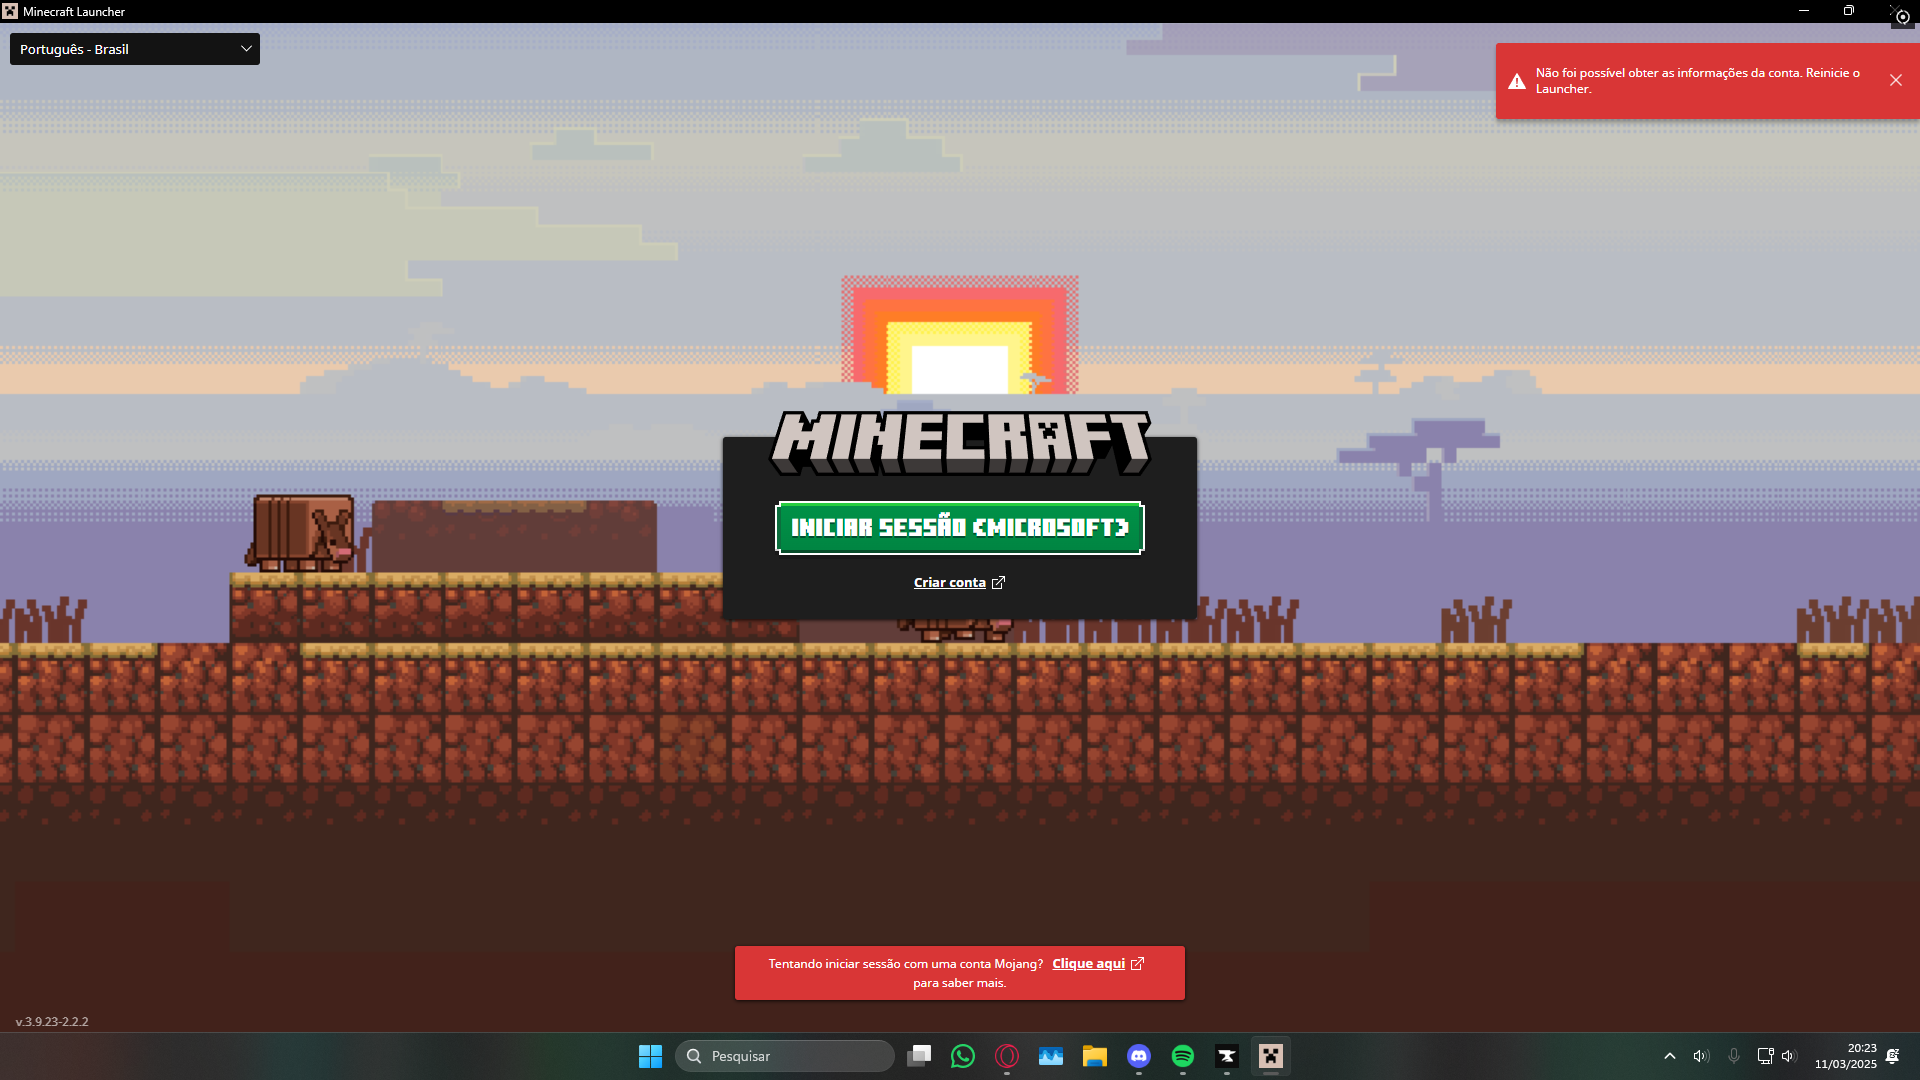Viewport: 1920px width, 1080px height.
Task: Click the warning triangle icon in error
Action: tap(1516, 81)
